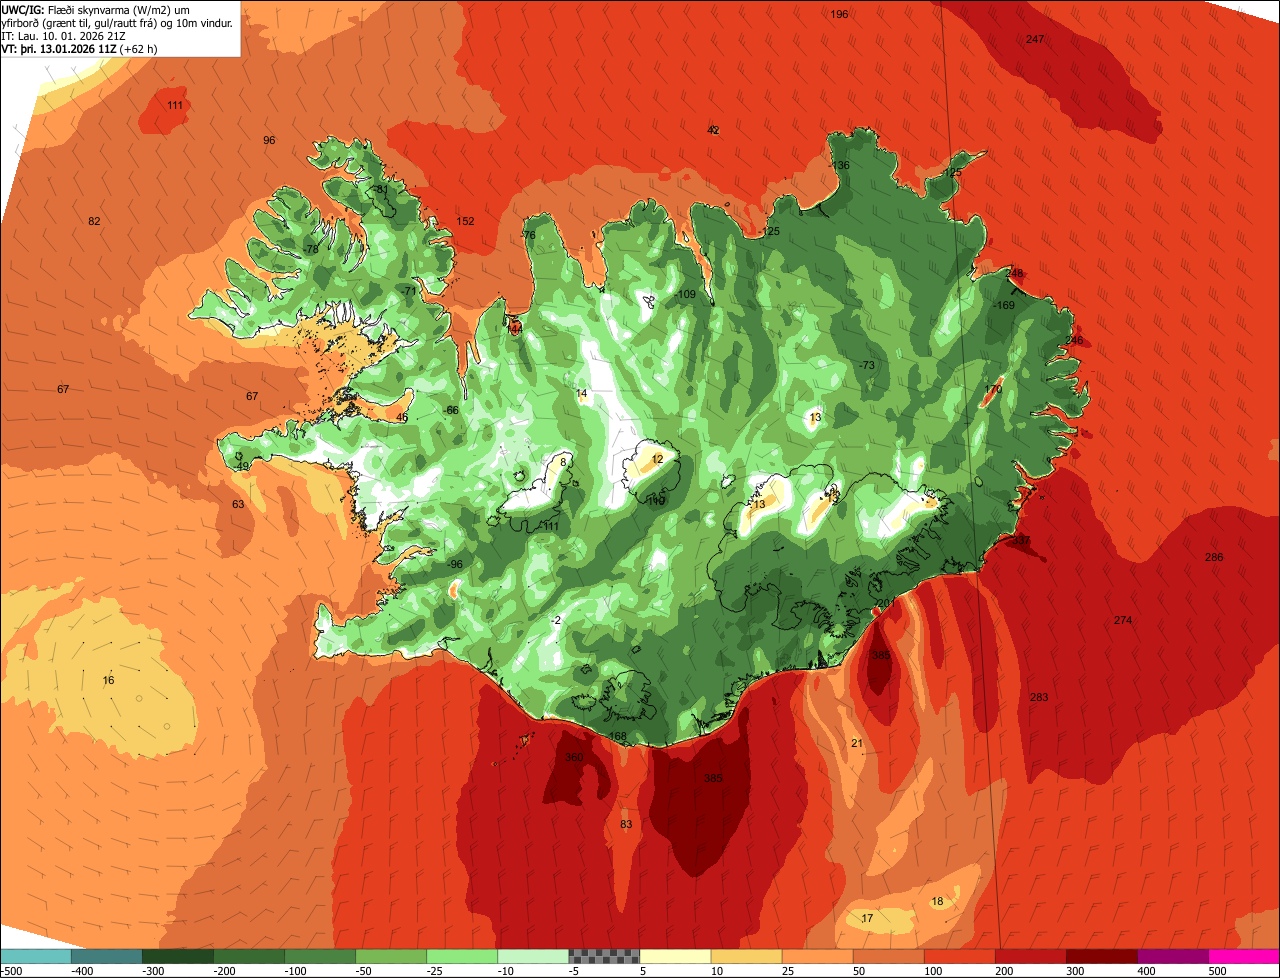Click the '-2' value in south Iceland
Image resolution: width=1280 pixels, height=978 pixels.
(x=556, y=620)
